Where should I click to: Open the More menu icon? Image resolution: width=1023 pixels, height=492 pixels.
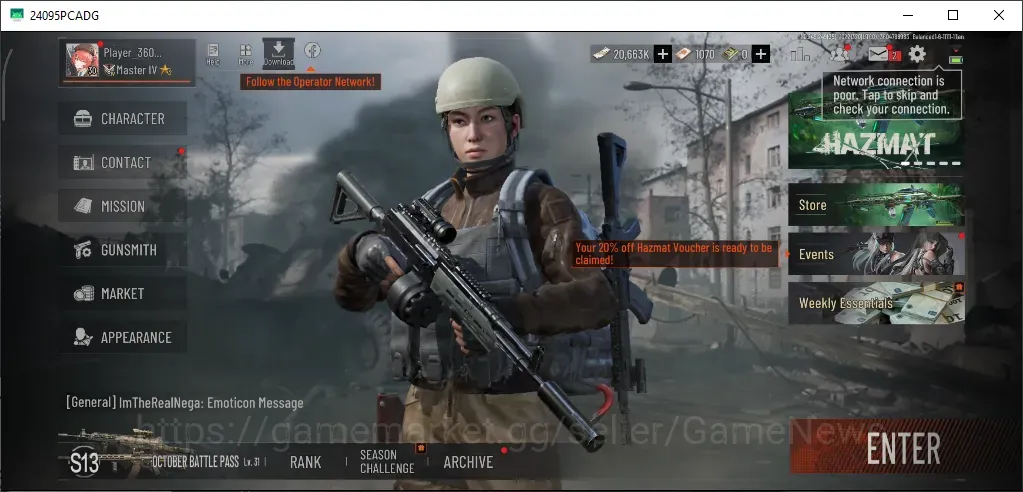click(x=245, y=54)
